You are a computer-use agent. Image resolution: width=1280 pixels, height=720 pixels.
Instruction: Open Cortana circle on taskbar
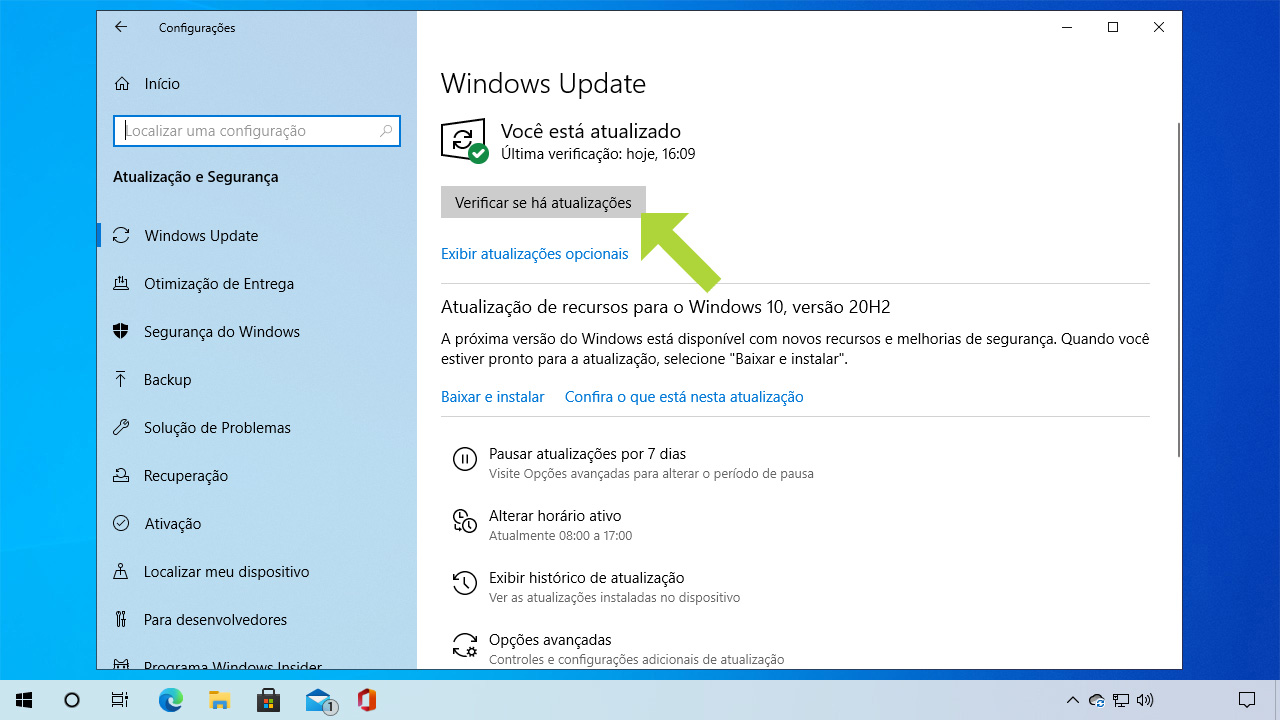point(72,700)
